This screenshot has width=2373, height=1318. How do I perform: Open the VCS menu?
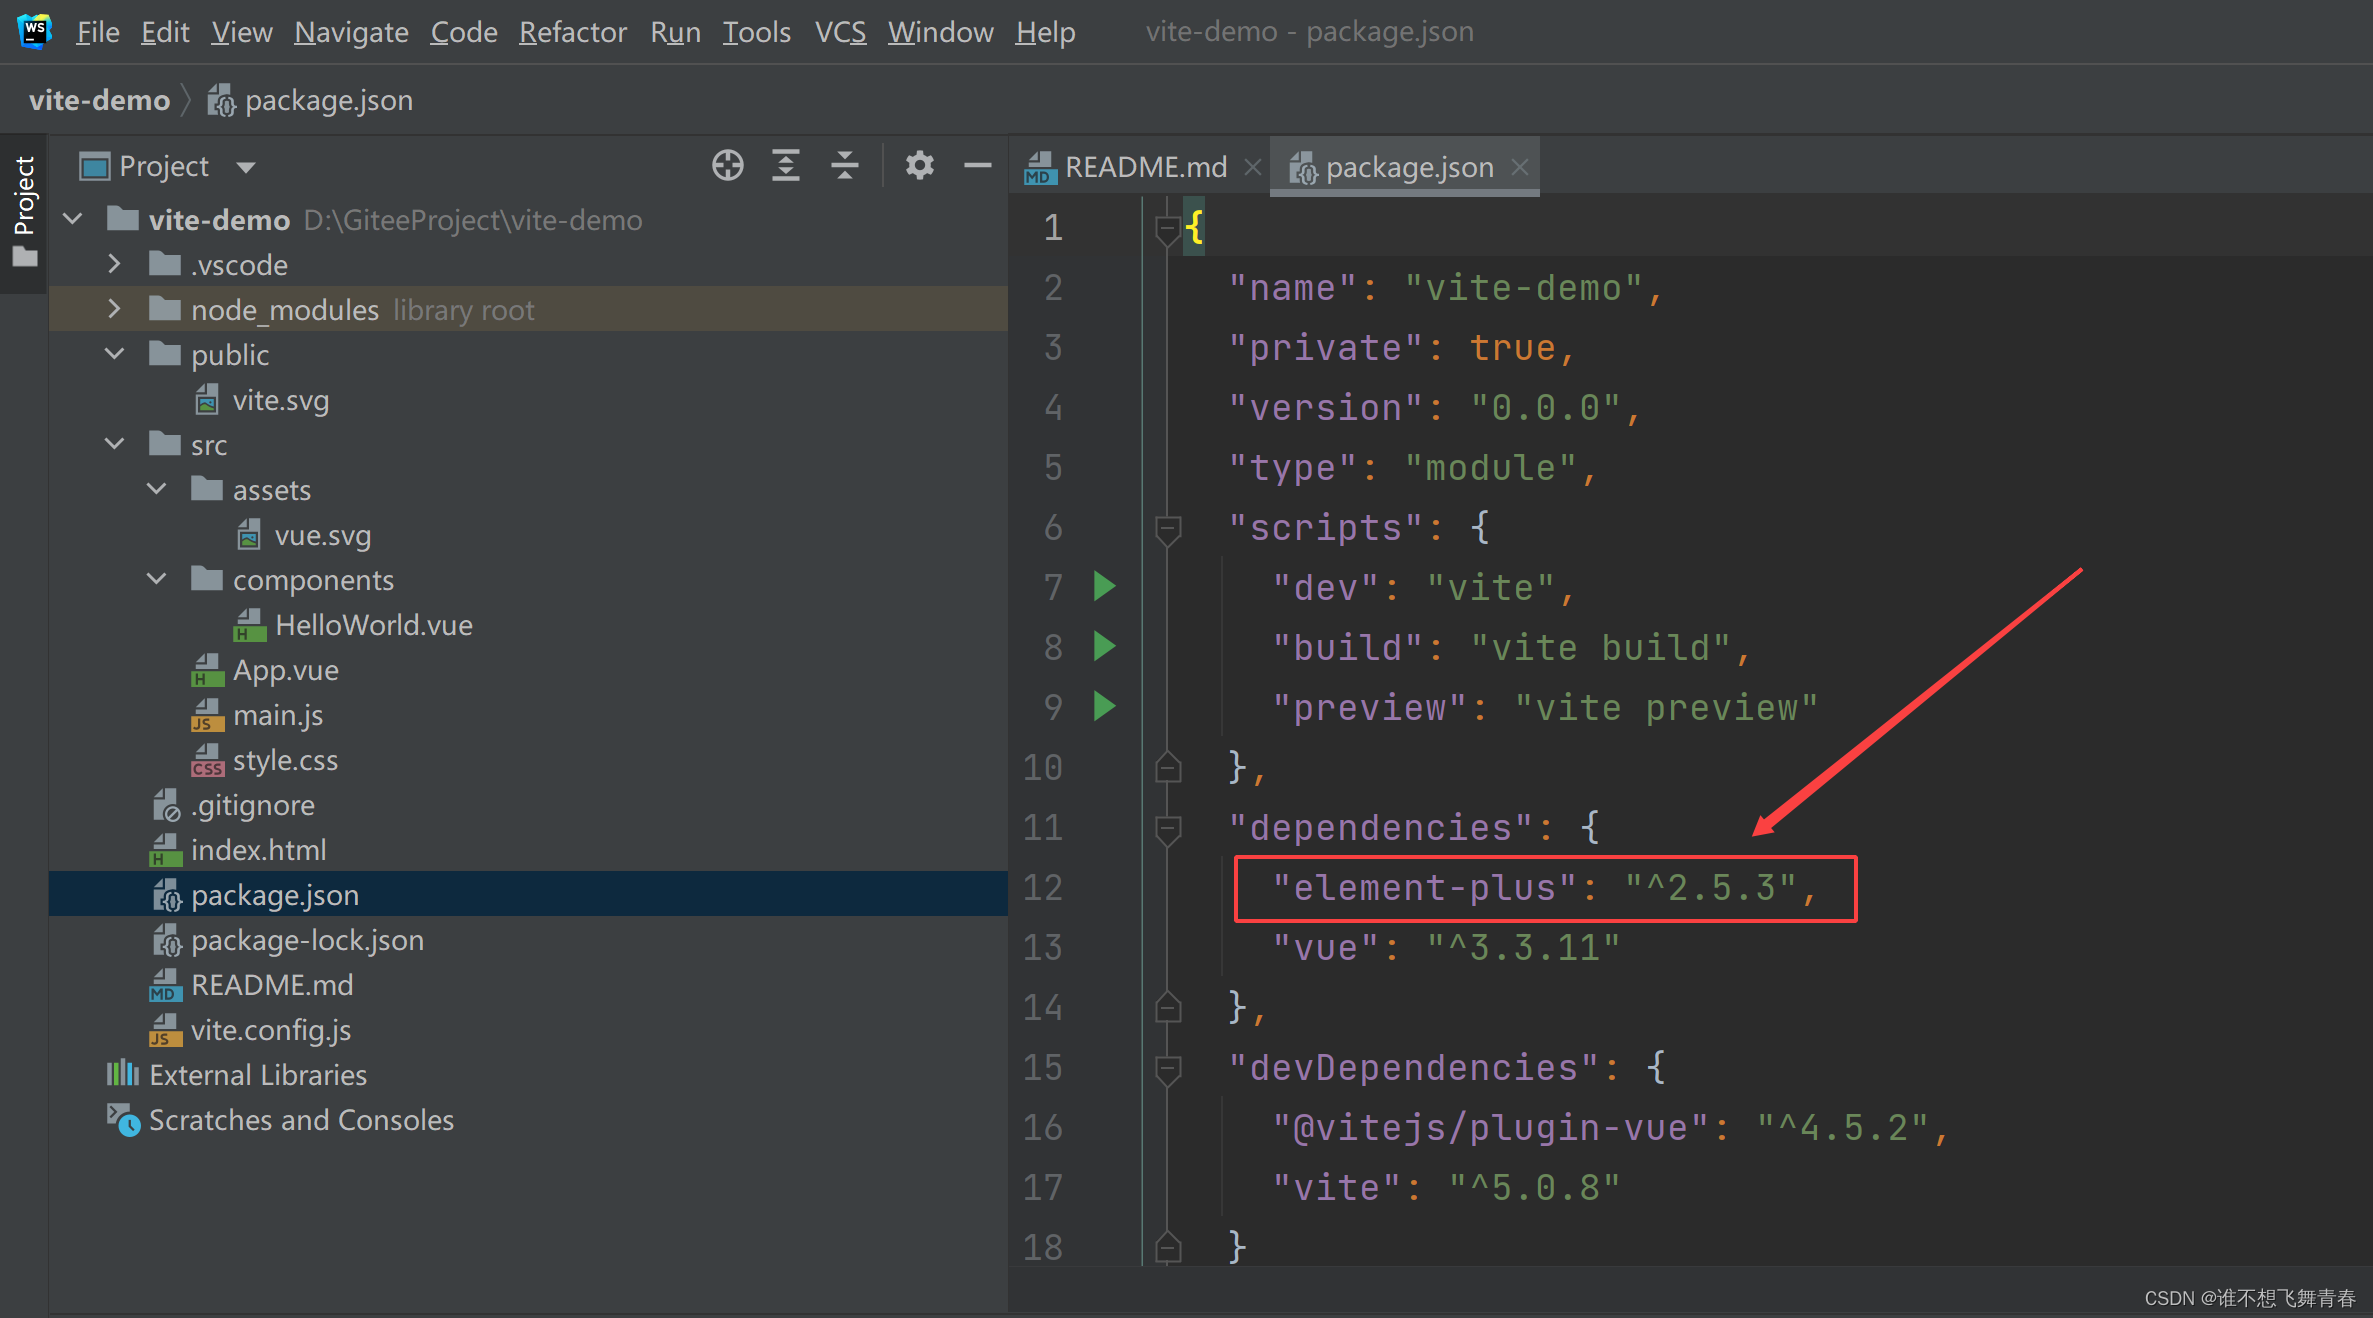pyautogui.click(x=840, y=32)
